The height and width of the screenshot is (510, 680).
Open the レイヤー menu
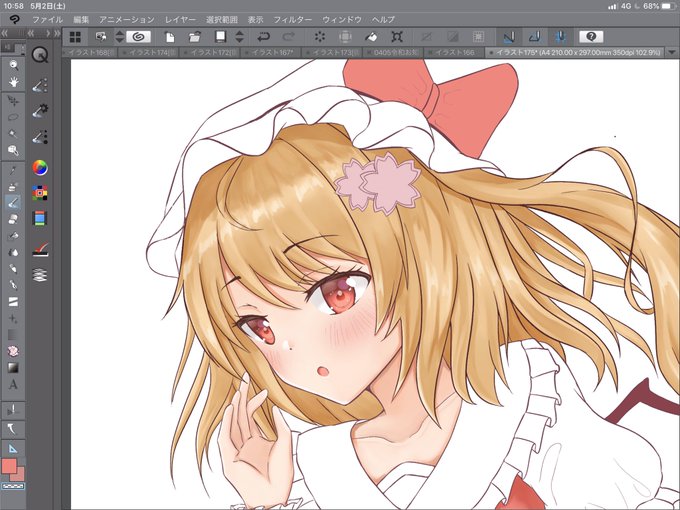point(180,20)
